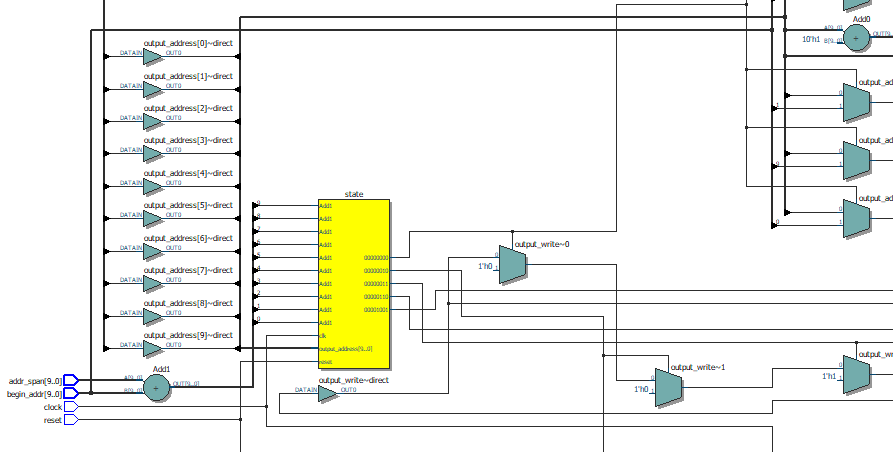The height and width of the screenshot is (452, 893).
Task: Click the addr_span[9..0] input pin symbol
Action: coord(71,380)
